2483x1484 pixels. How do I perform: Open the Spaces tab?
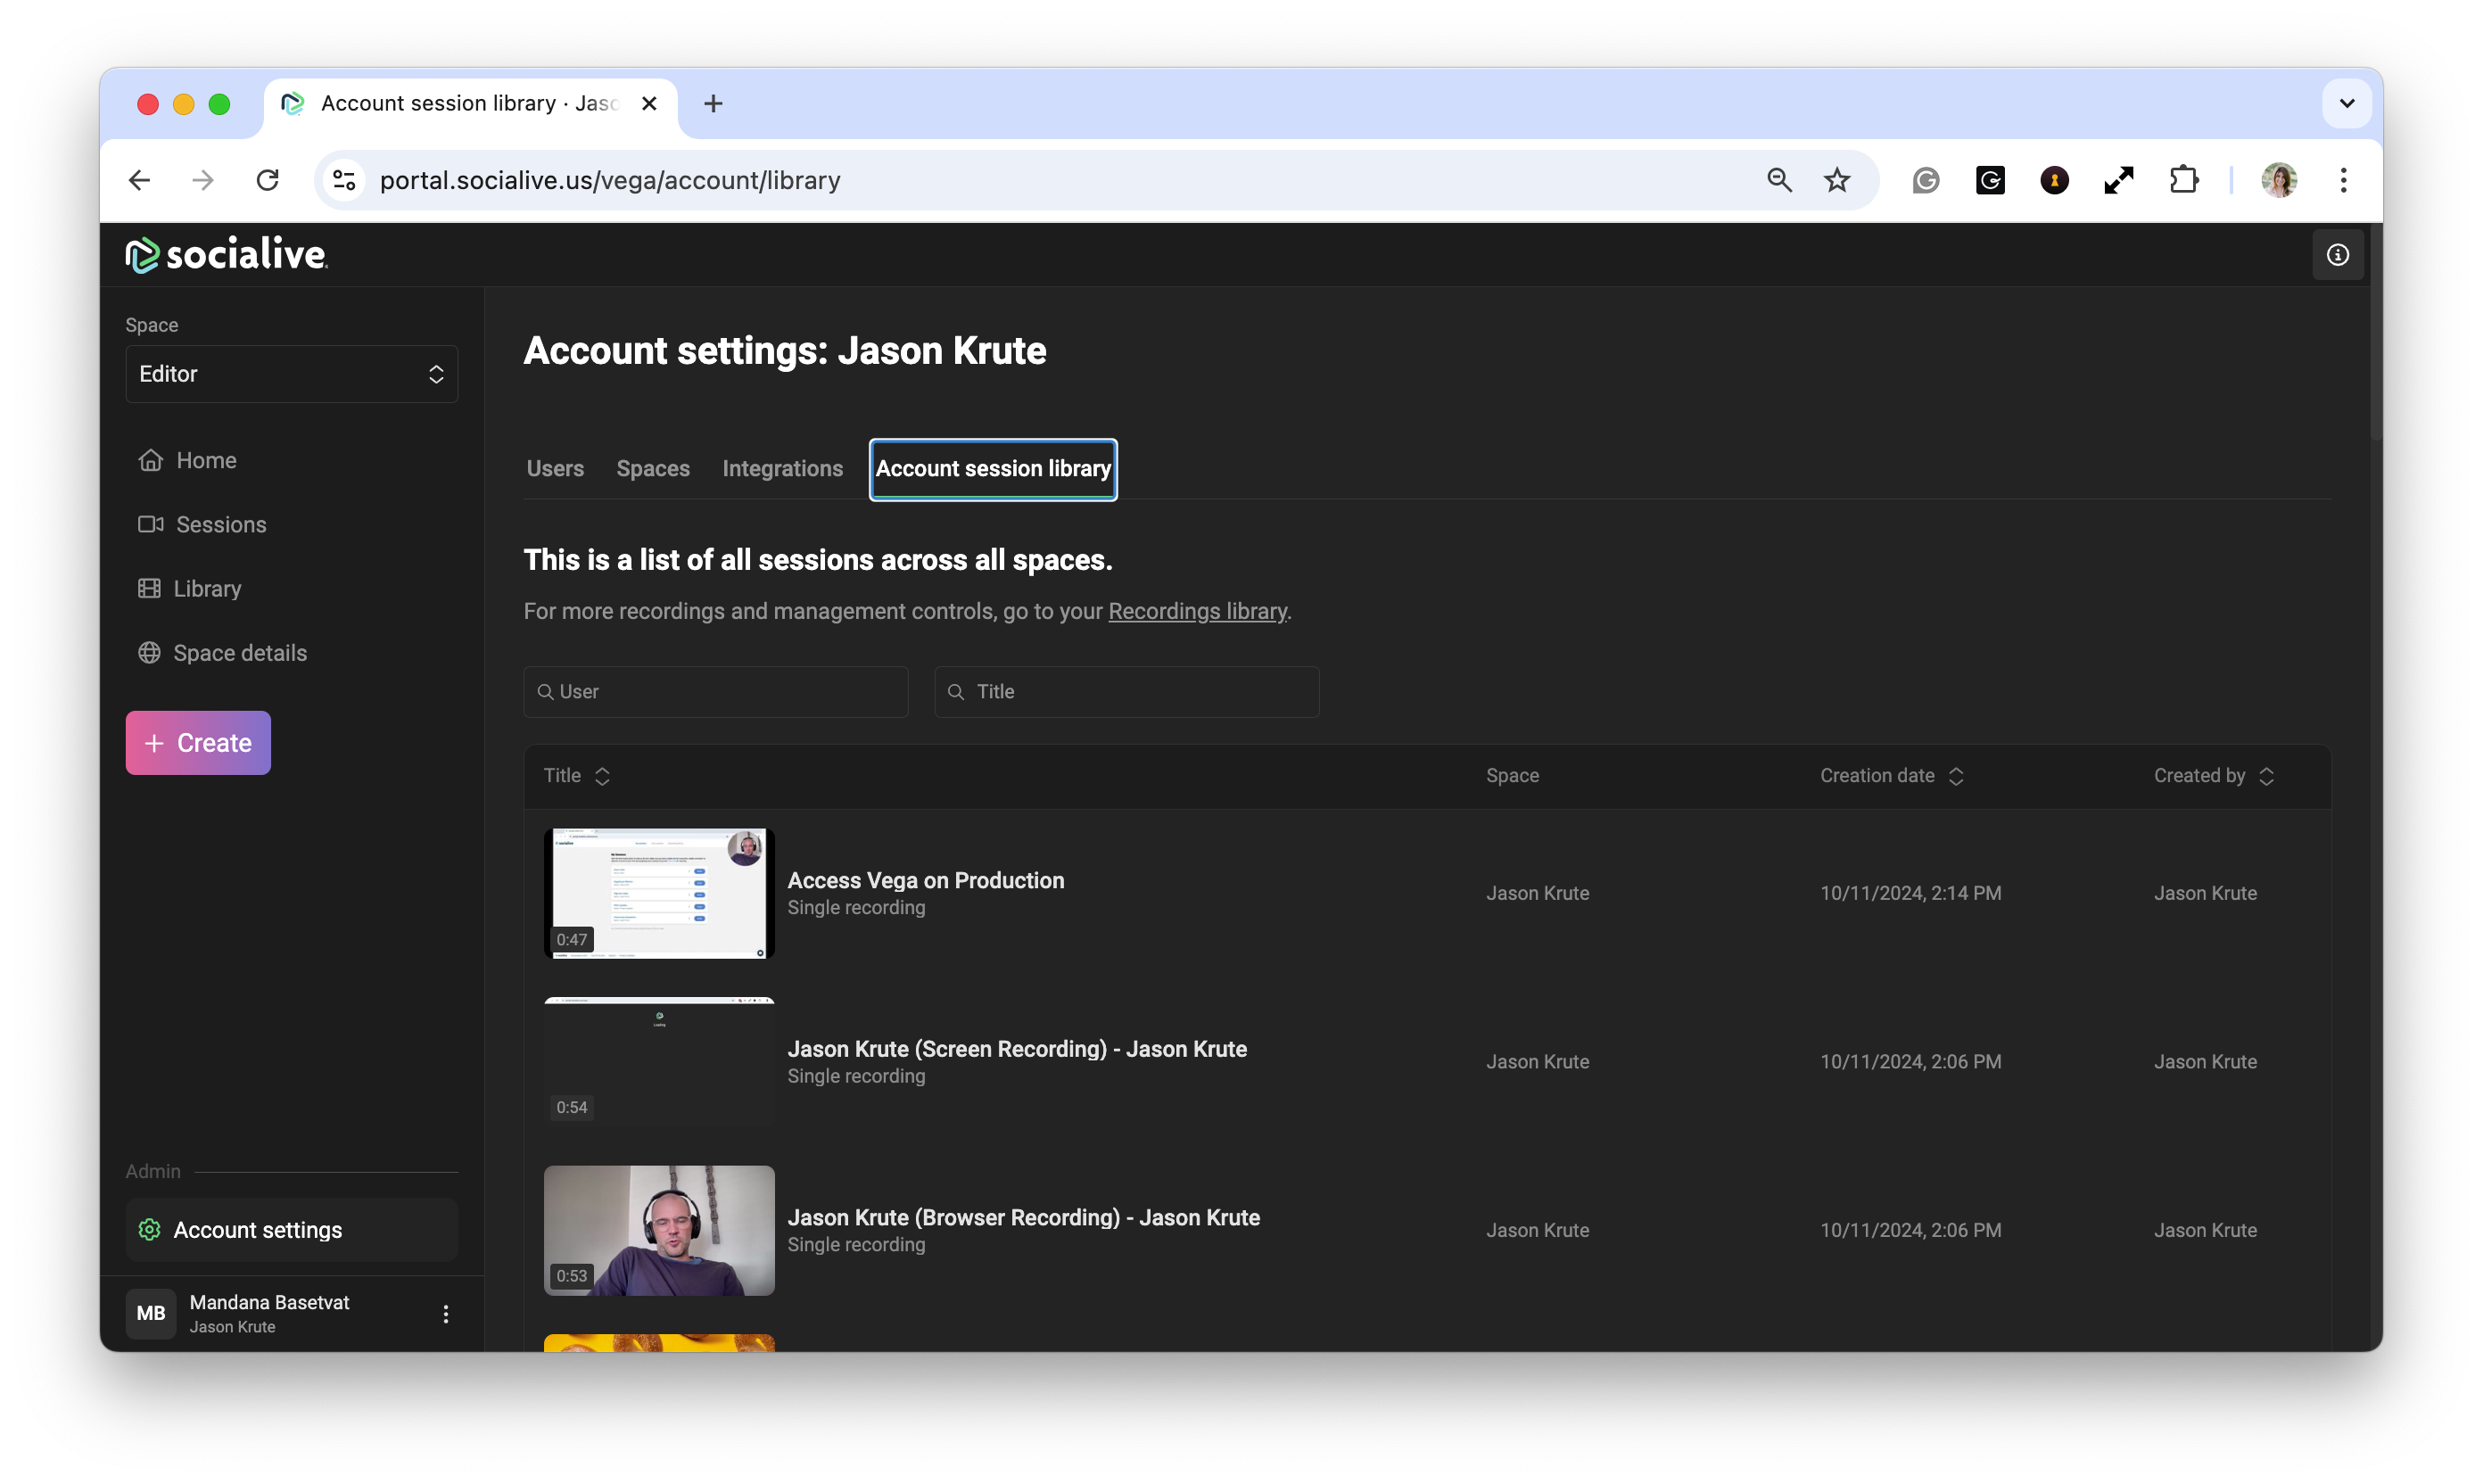(x=653, y=468)
